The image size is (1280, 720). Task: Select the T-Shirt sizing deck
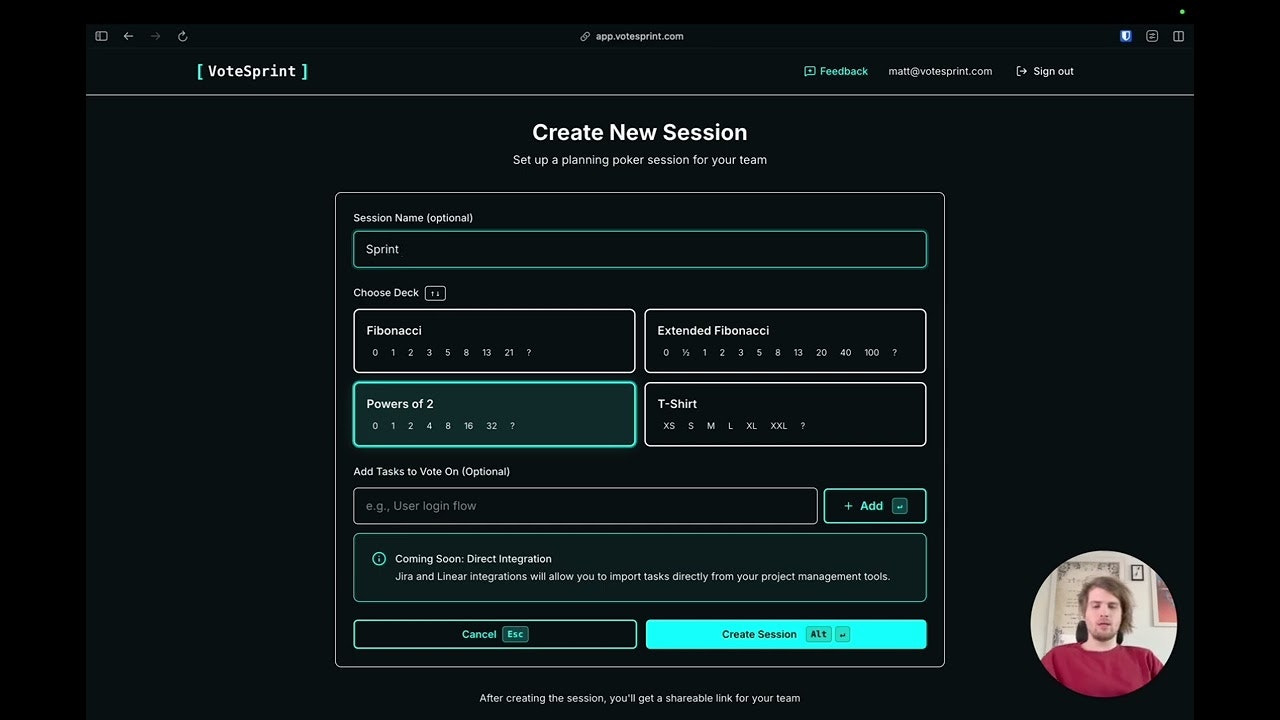click(785, 414)
